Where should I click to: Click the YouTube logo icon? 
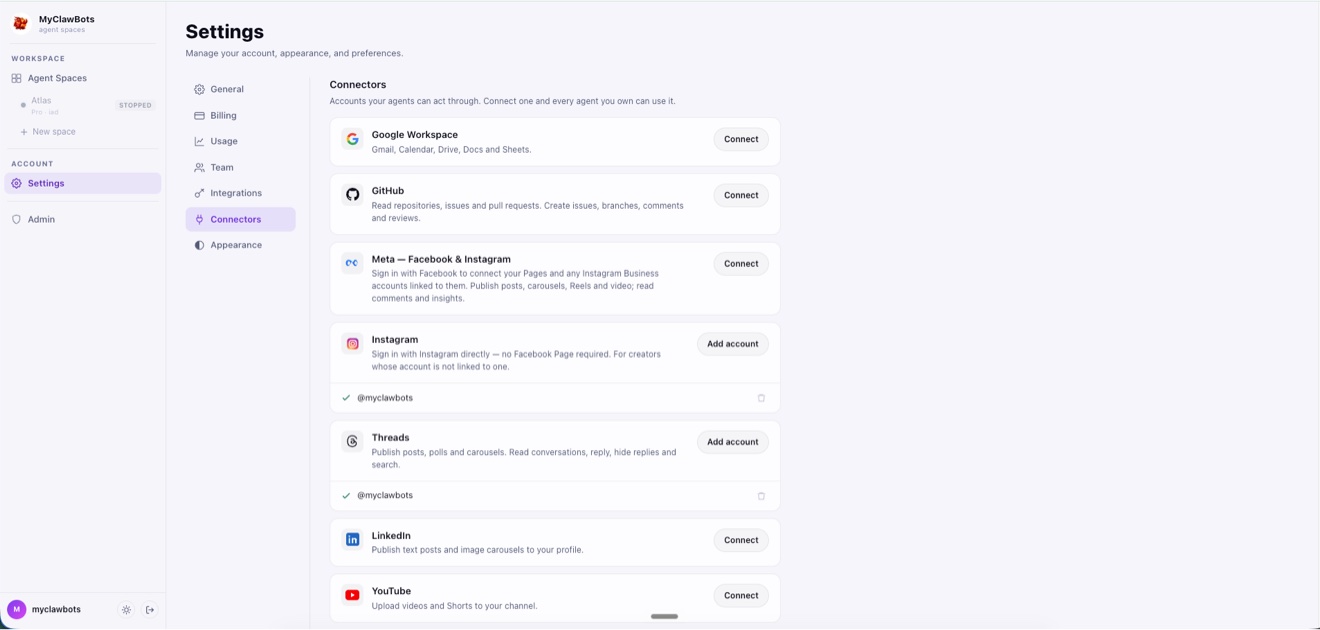pos(352,595)
